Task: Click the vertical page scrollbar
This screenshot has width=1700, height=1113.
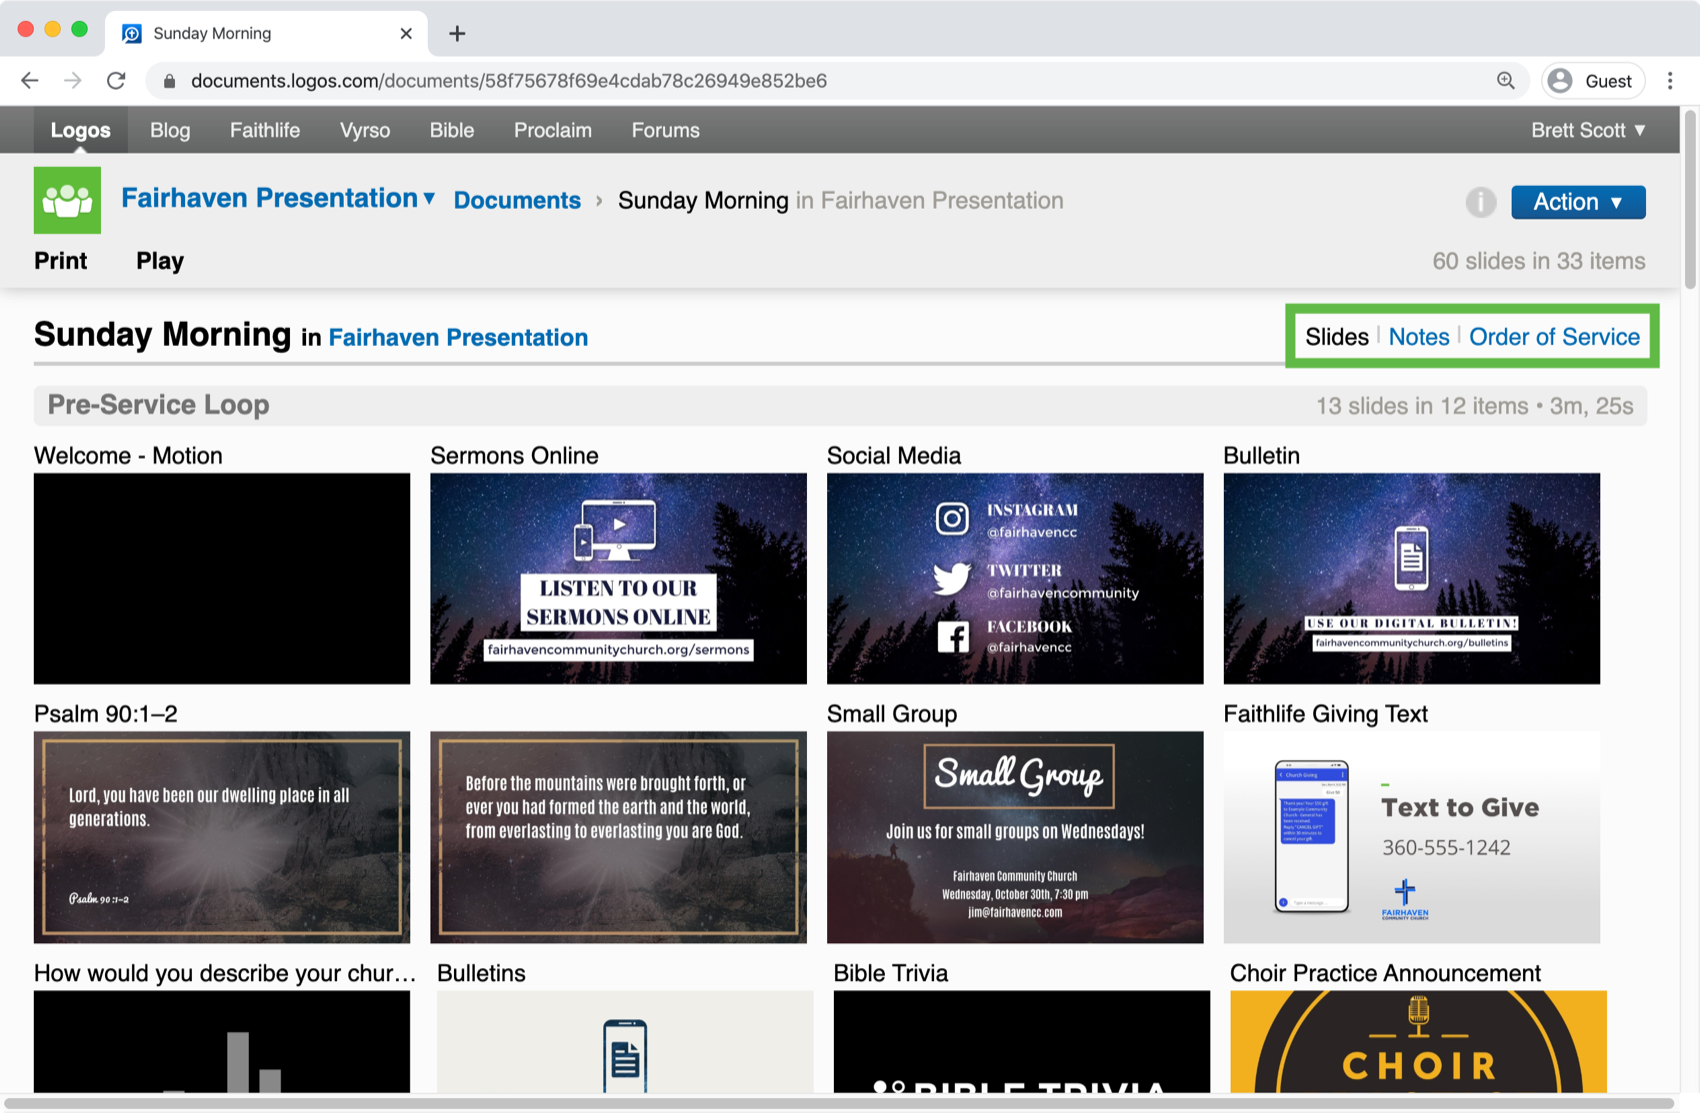Action: 1690,200
